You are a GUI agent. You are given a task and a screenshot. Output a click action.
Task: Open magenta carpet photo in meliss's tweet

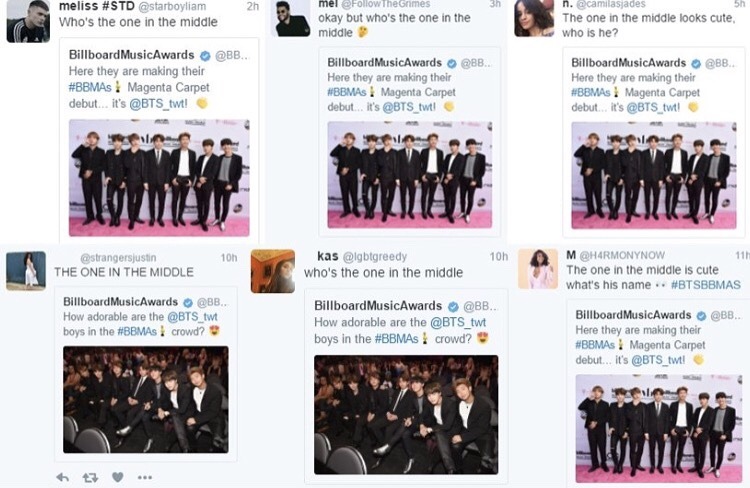(x=159, y=177)
